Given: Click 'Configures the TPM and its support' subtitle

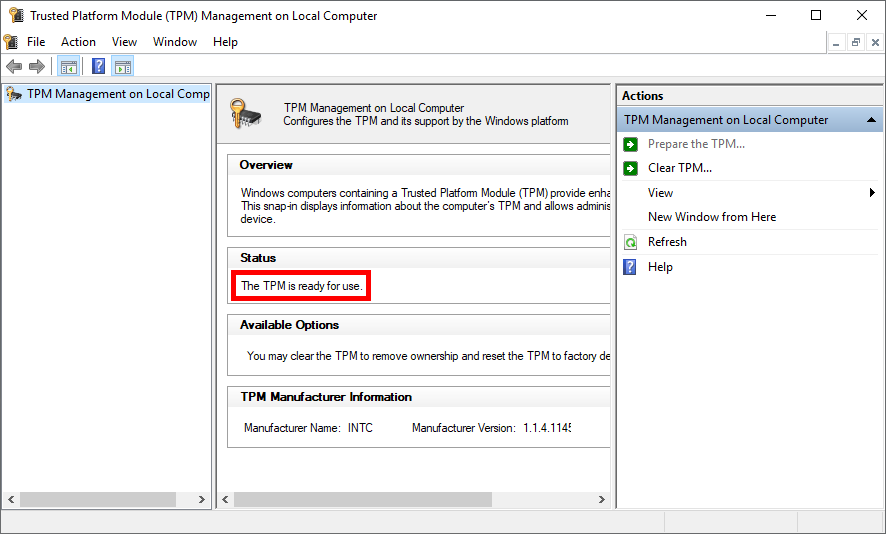Looking at the screenshot, I should [425, 121].
